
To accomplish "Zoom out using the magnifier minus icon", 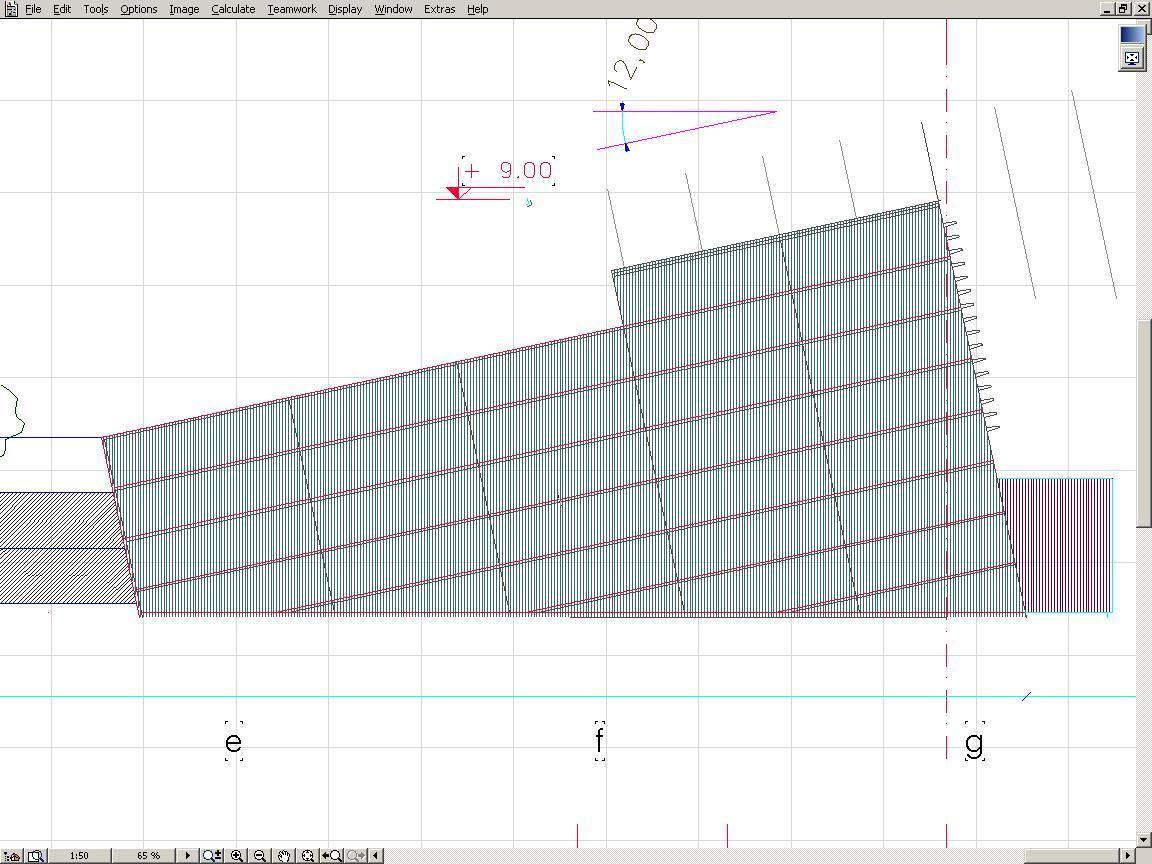I will point(260,855).
